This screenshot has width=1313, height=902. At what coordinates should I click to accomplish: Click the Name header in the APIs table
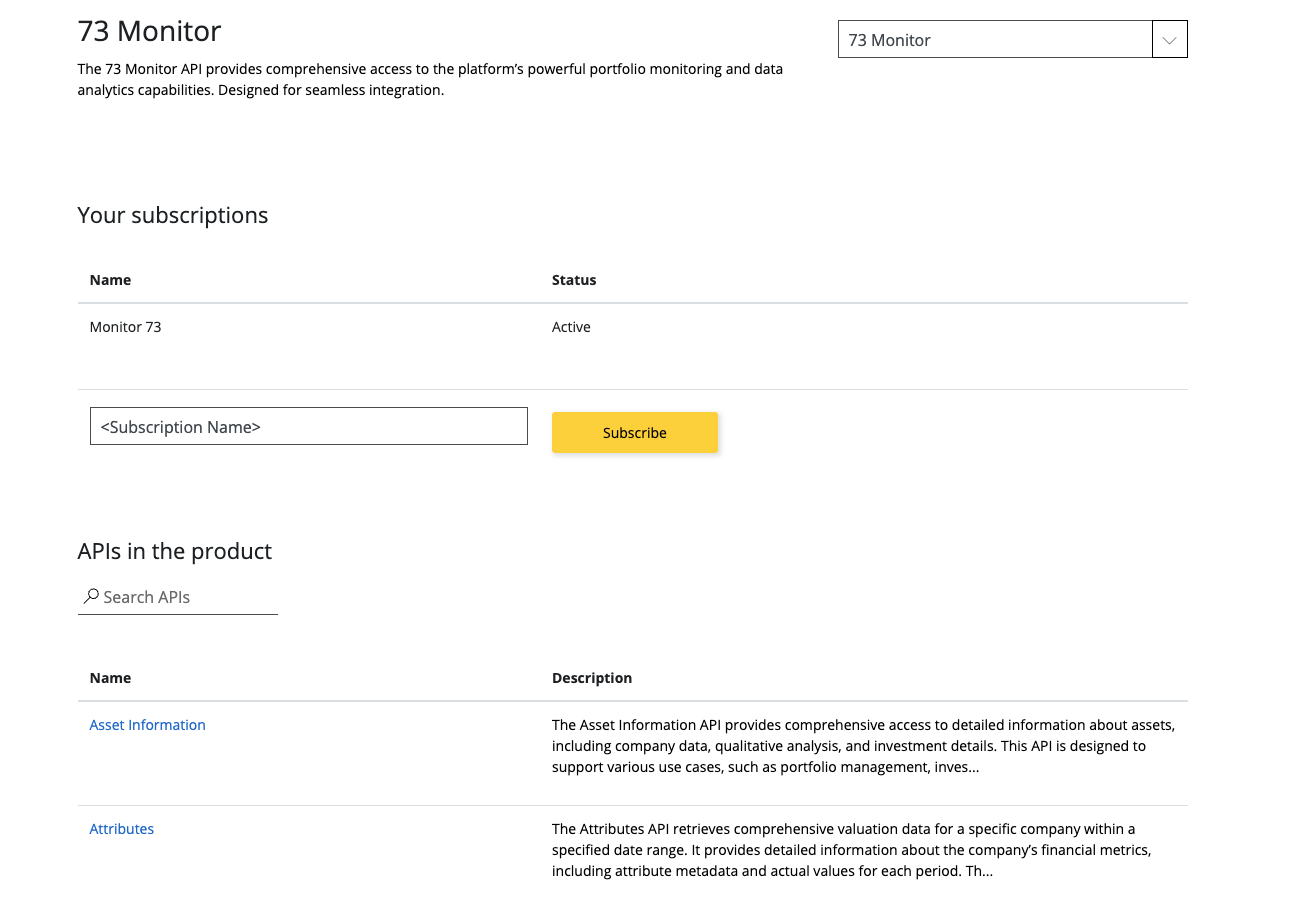pos(110,678)
